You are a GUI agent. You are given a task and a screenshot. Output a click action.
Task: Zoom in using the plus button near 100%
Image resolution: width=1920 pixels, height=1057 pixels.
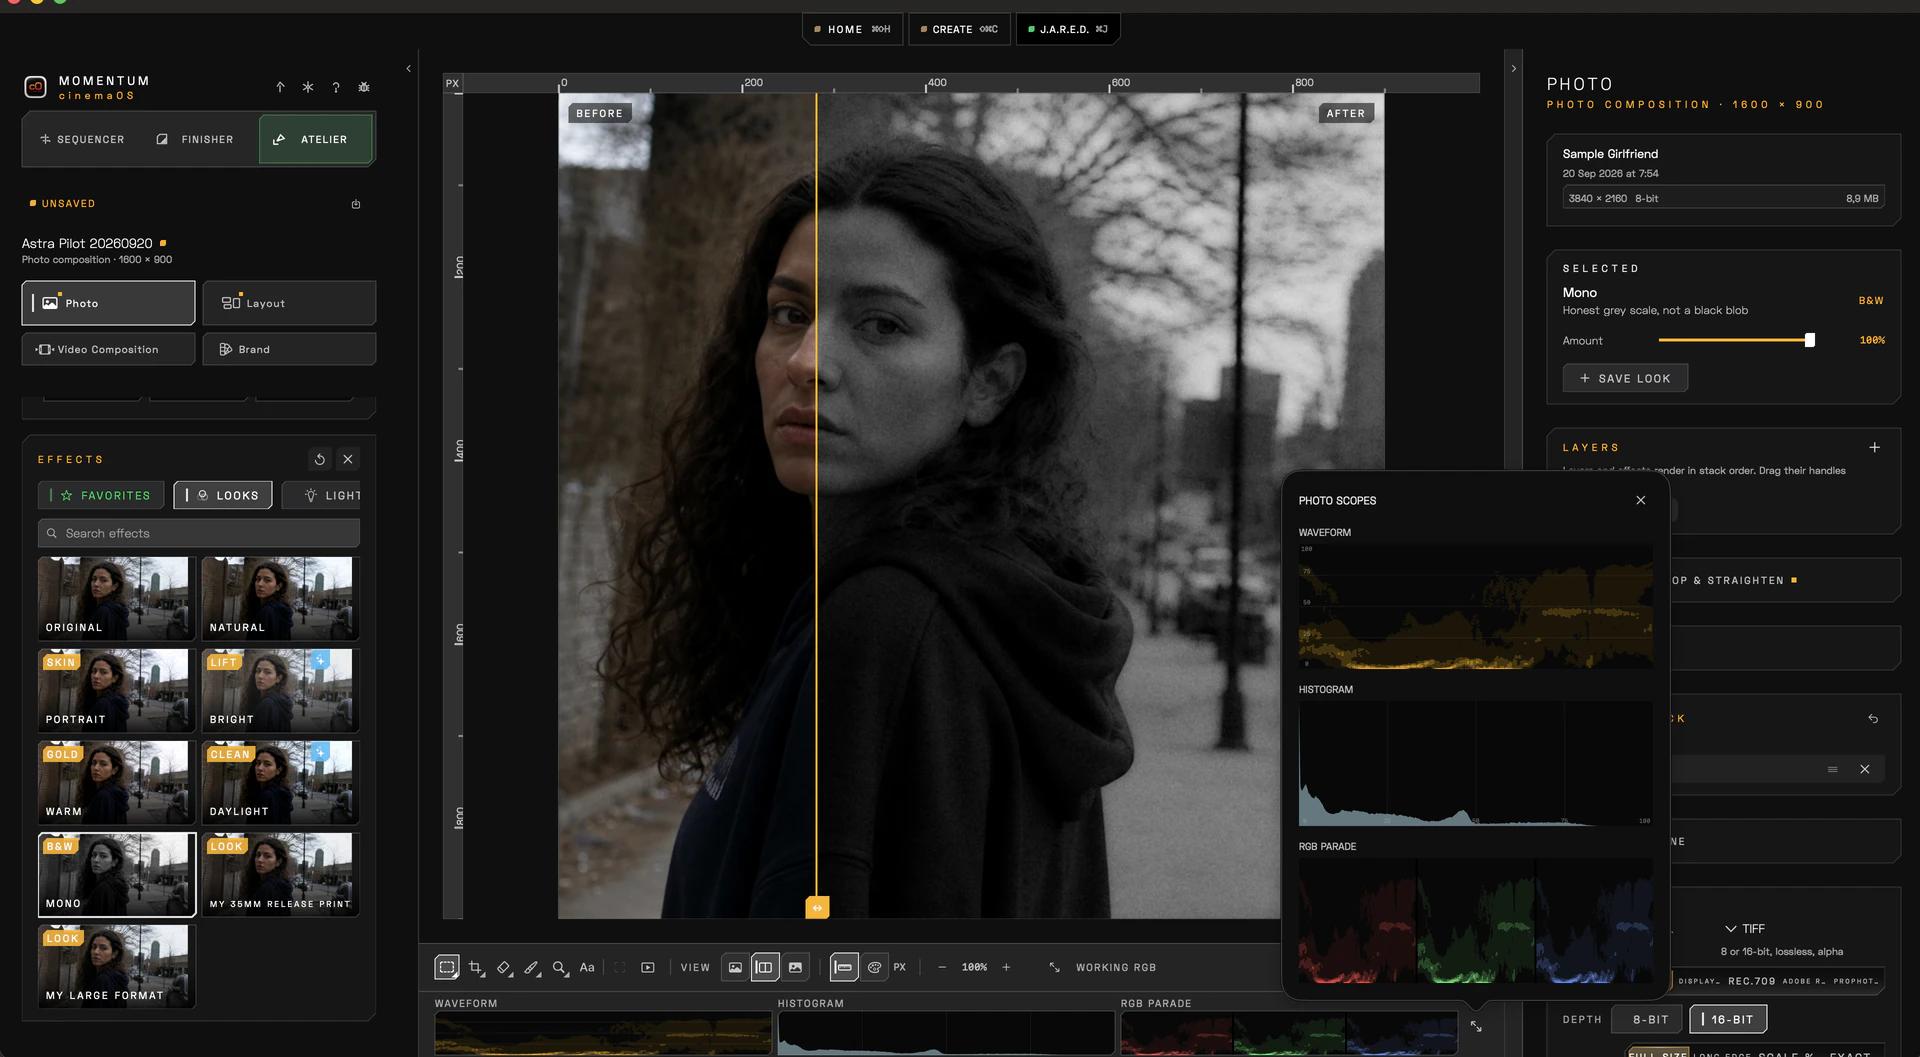(x=1006, y=967)
